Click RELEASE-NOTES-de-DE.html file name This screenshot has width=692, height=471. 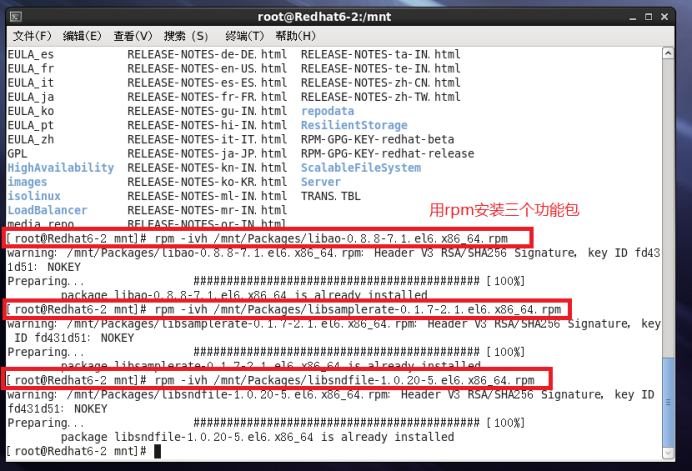click(x=207, y=54)
